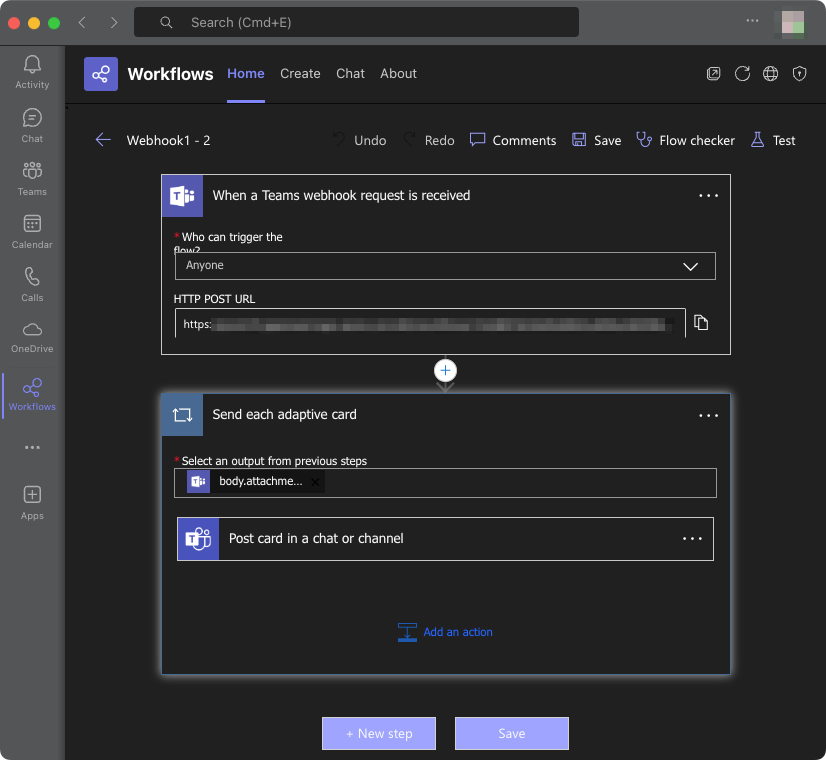The width and height of the screenshot is (826, 760).
Task: Pop out the app in new window
Action: pos(713,74)
